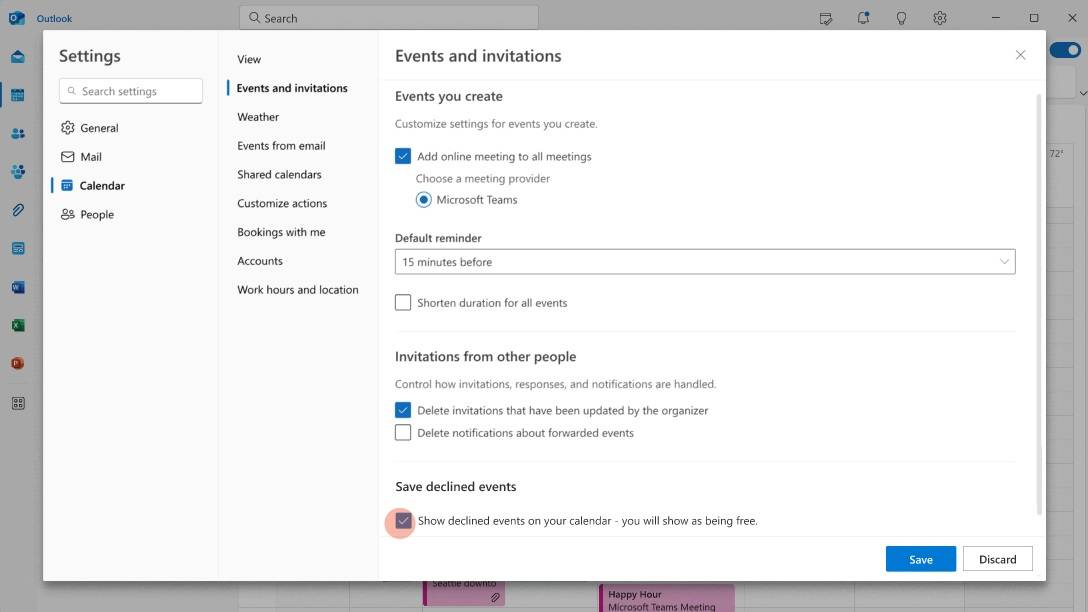The height and width of the screenshot is (612, 1088).
Task: Enable Delete notifications about forwarded events
Action: (x=403, y=432)
